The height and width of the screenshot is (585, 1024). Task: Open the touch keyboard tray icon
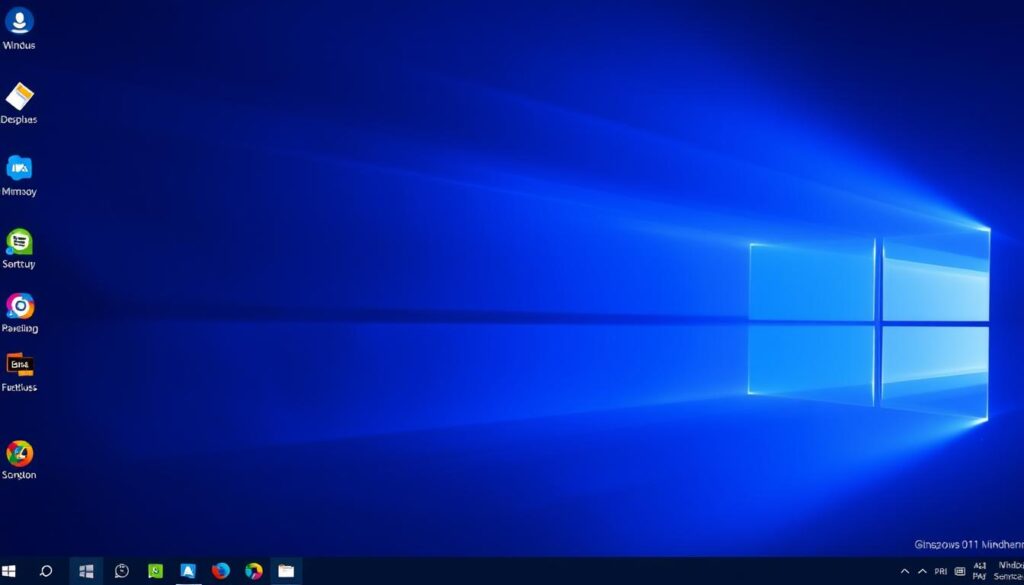[960, 571]
